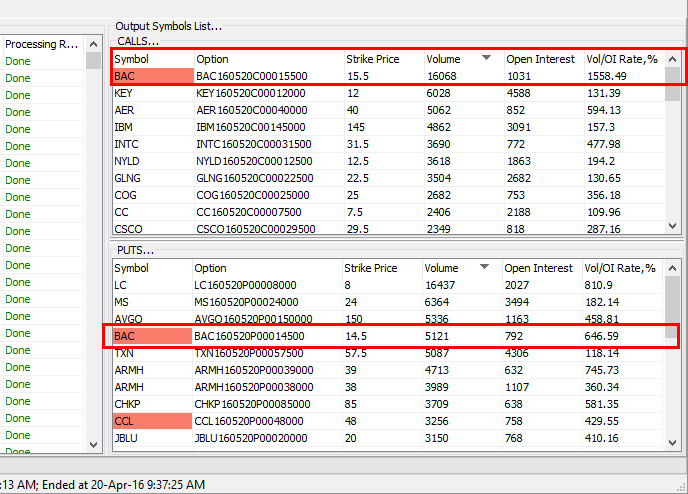Click volume 16068 in CALLS
The width and height of the screenshot is (688, 494).
[x=442, y=76]
